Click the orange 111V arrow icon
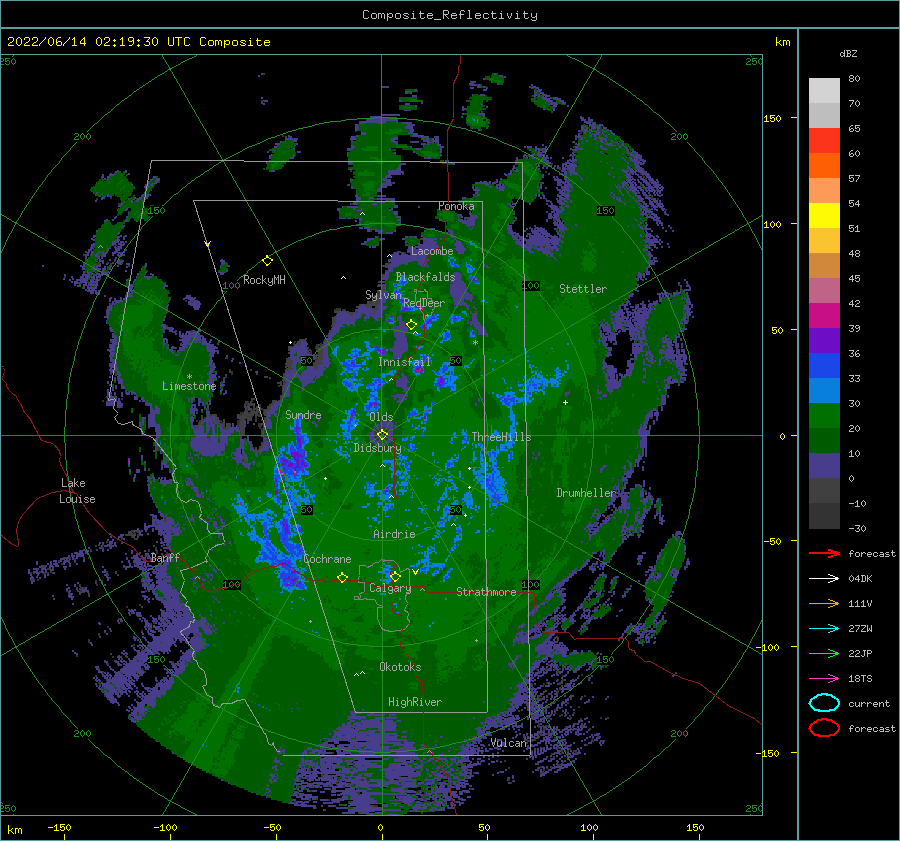 click(824, 603)
